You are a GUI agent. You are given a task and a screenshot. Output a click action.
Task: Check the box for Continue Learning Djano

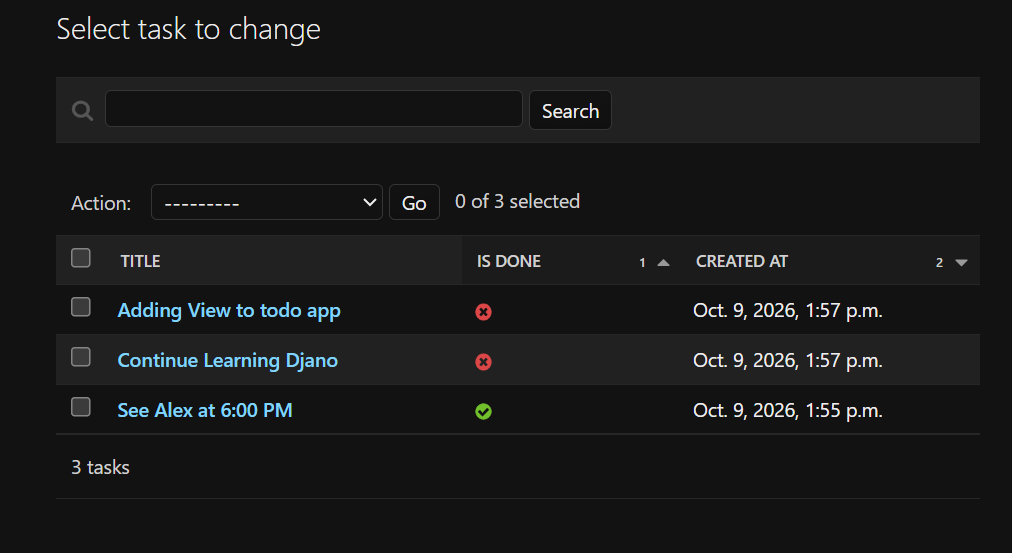(81, 357)
